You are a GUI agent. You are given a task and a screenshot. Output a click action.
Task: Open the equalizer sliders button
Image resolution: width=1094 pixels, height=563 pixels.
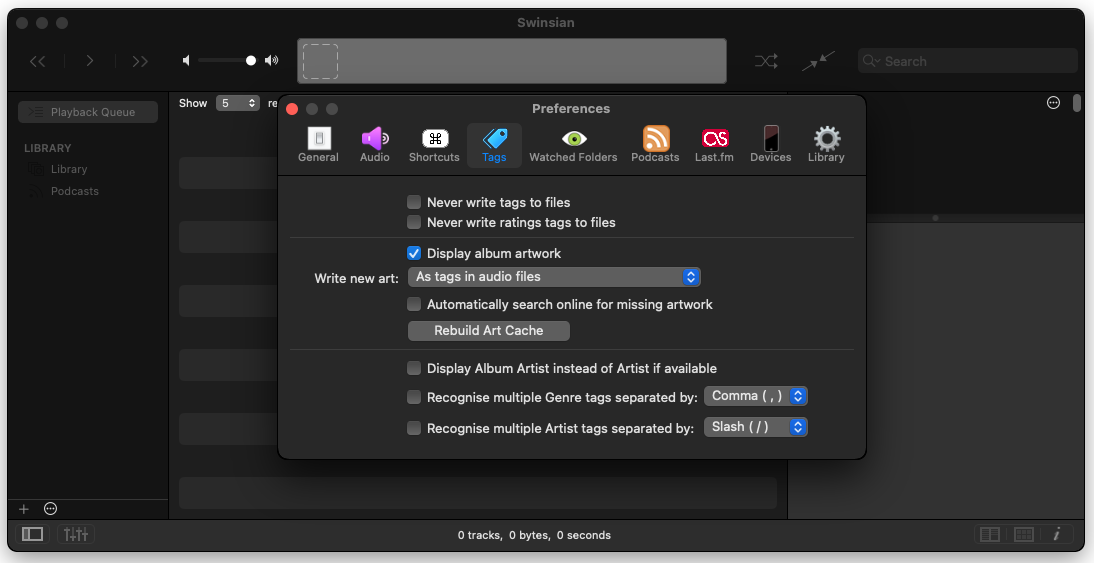click(76, 534)
